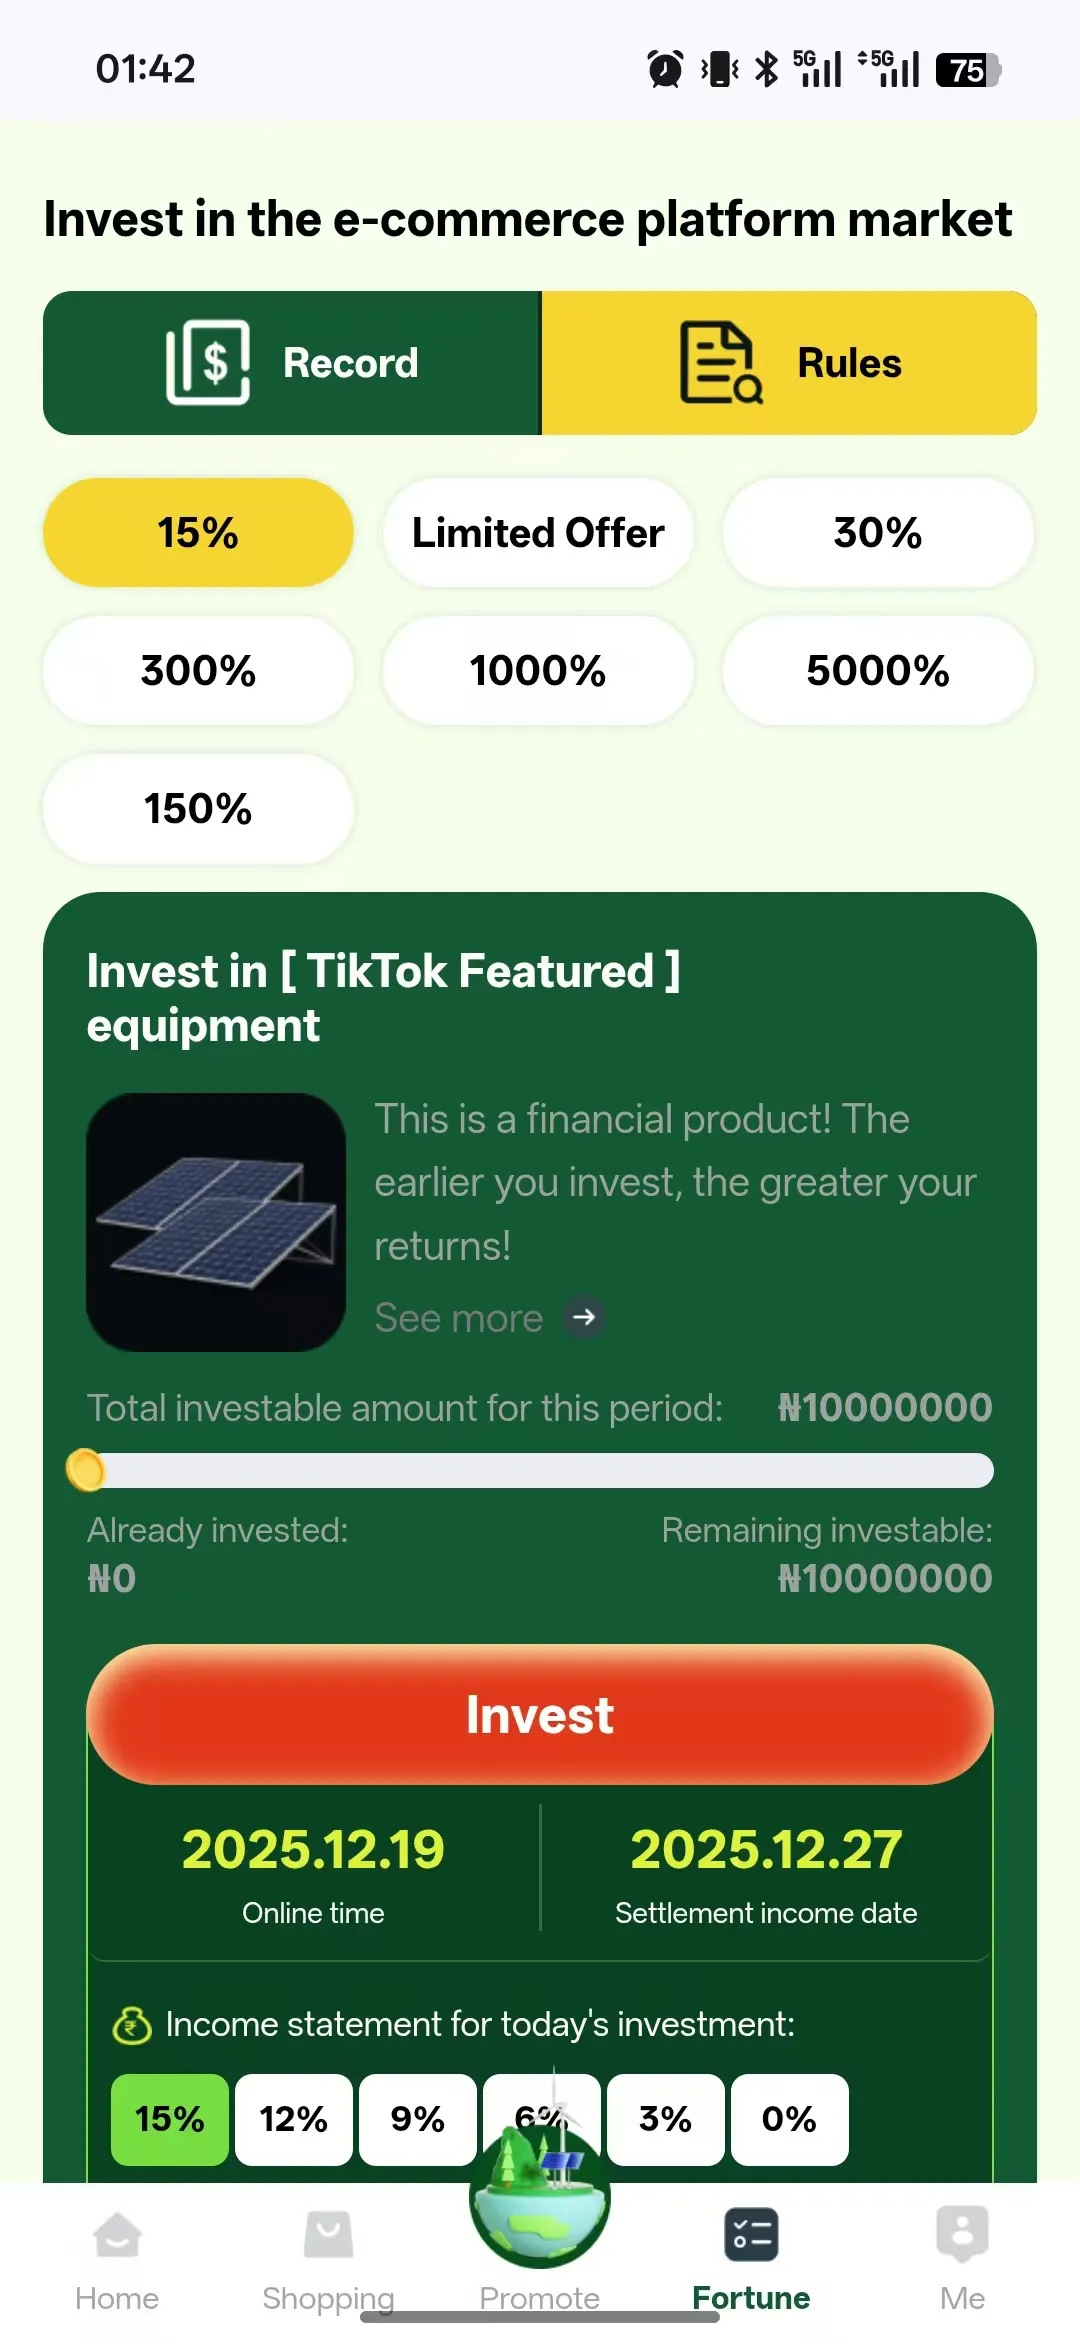1080x2344 pixels.
Task: Choose the 300% return category
Action: (x=198, y=670)
